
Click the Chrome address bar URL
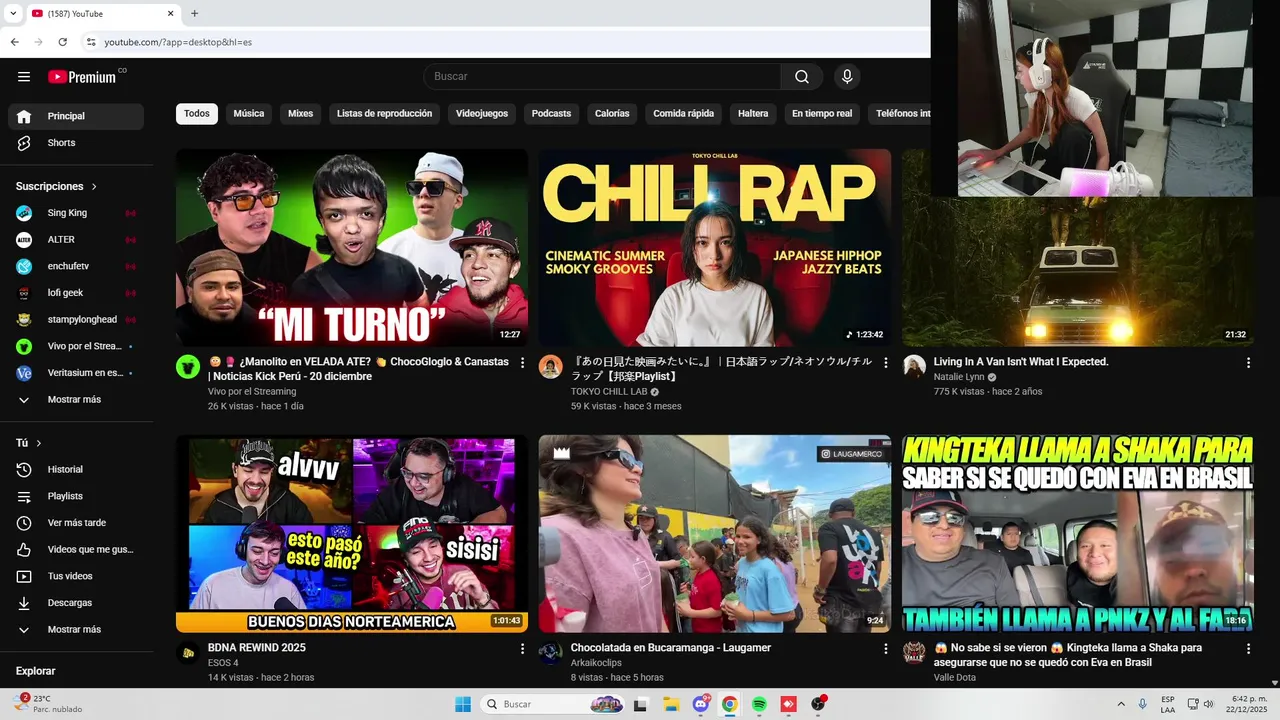[x=178, y=42]
